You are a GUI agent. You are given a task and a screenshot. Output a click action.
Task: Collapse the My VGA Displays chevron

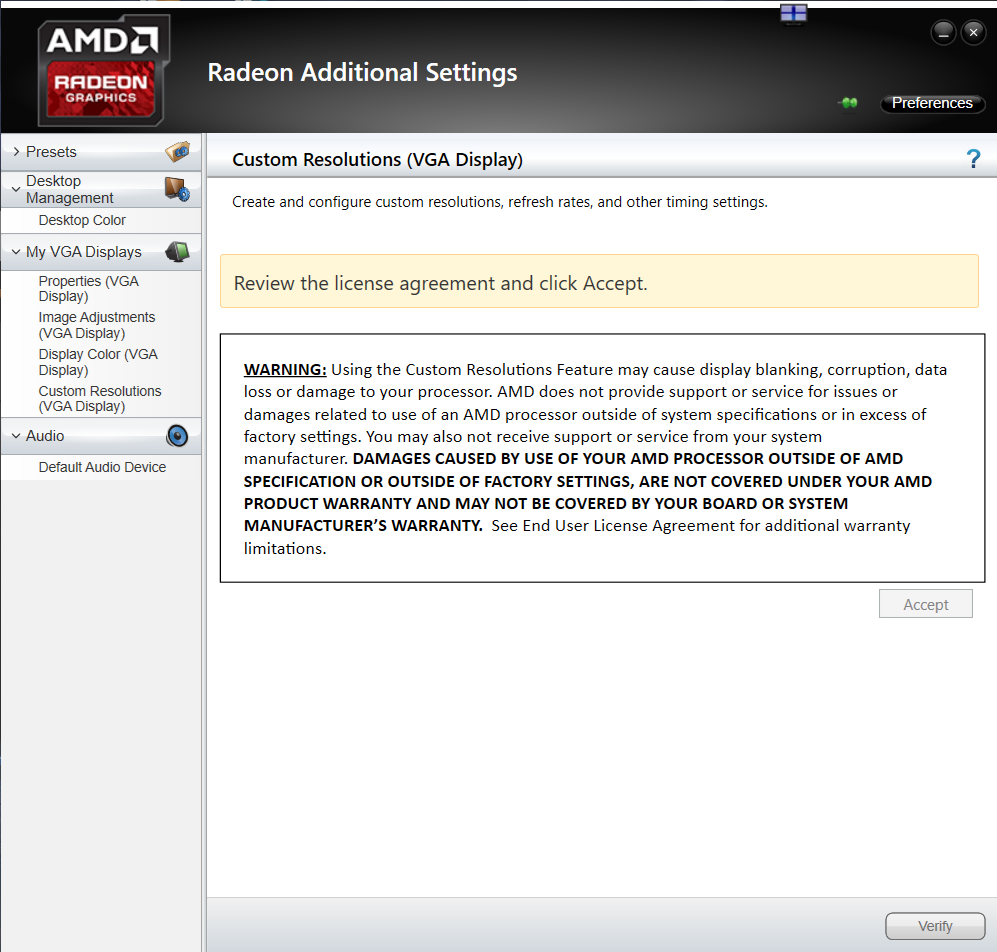coord(17,252)
